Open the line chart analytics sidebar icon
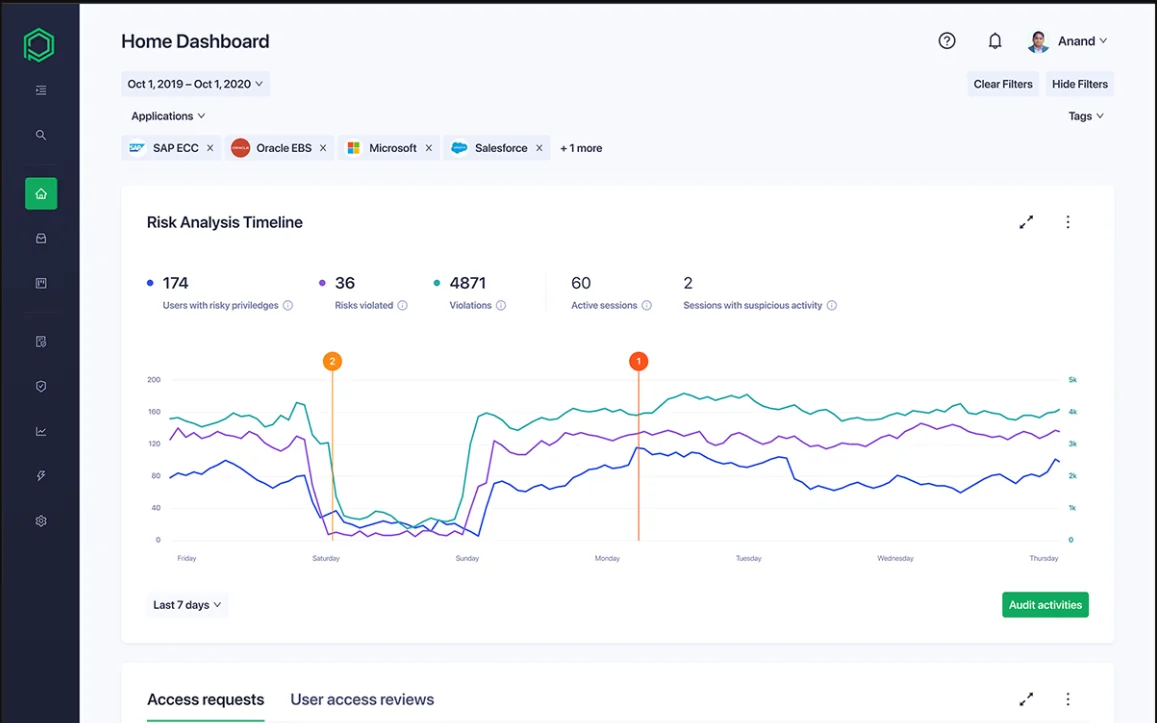1157x723 pixels. click(41, 432)
